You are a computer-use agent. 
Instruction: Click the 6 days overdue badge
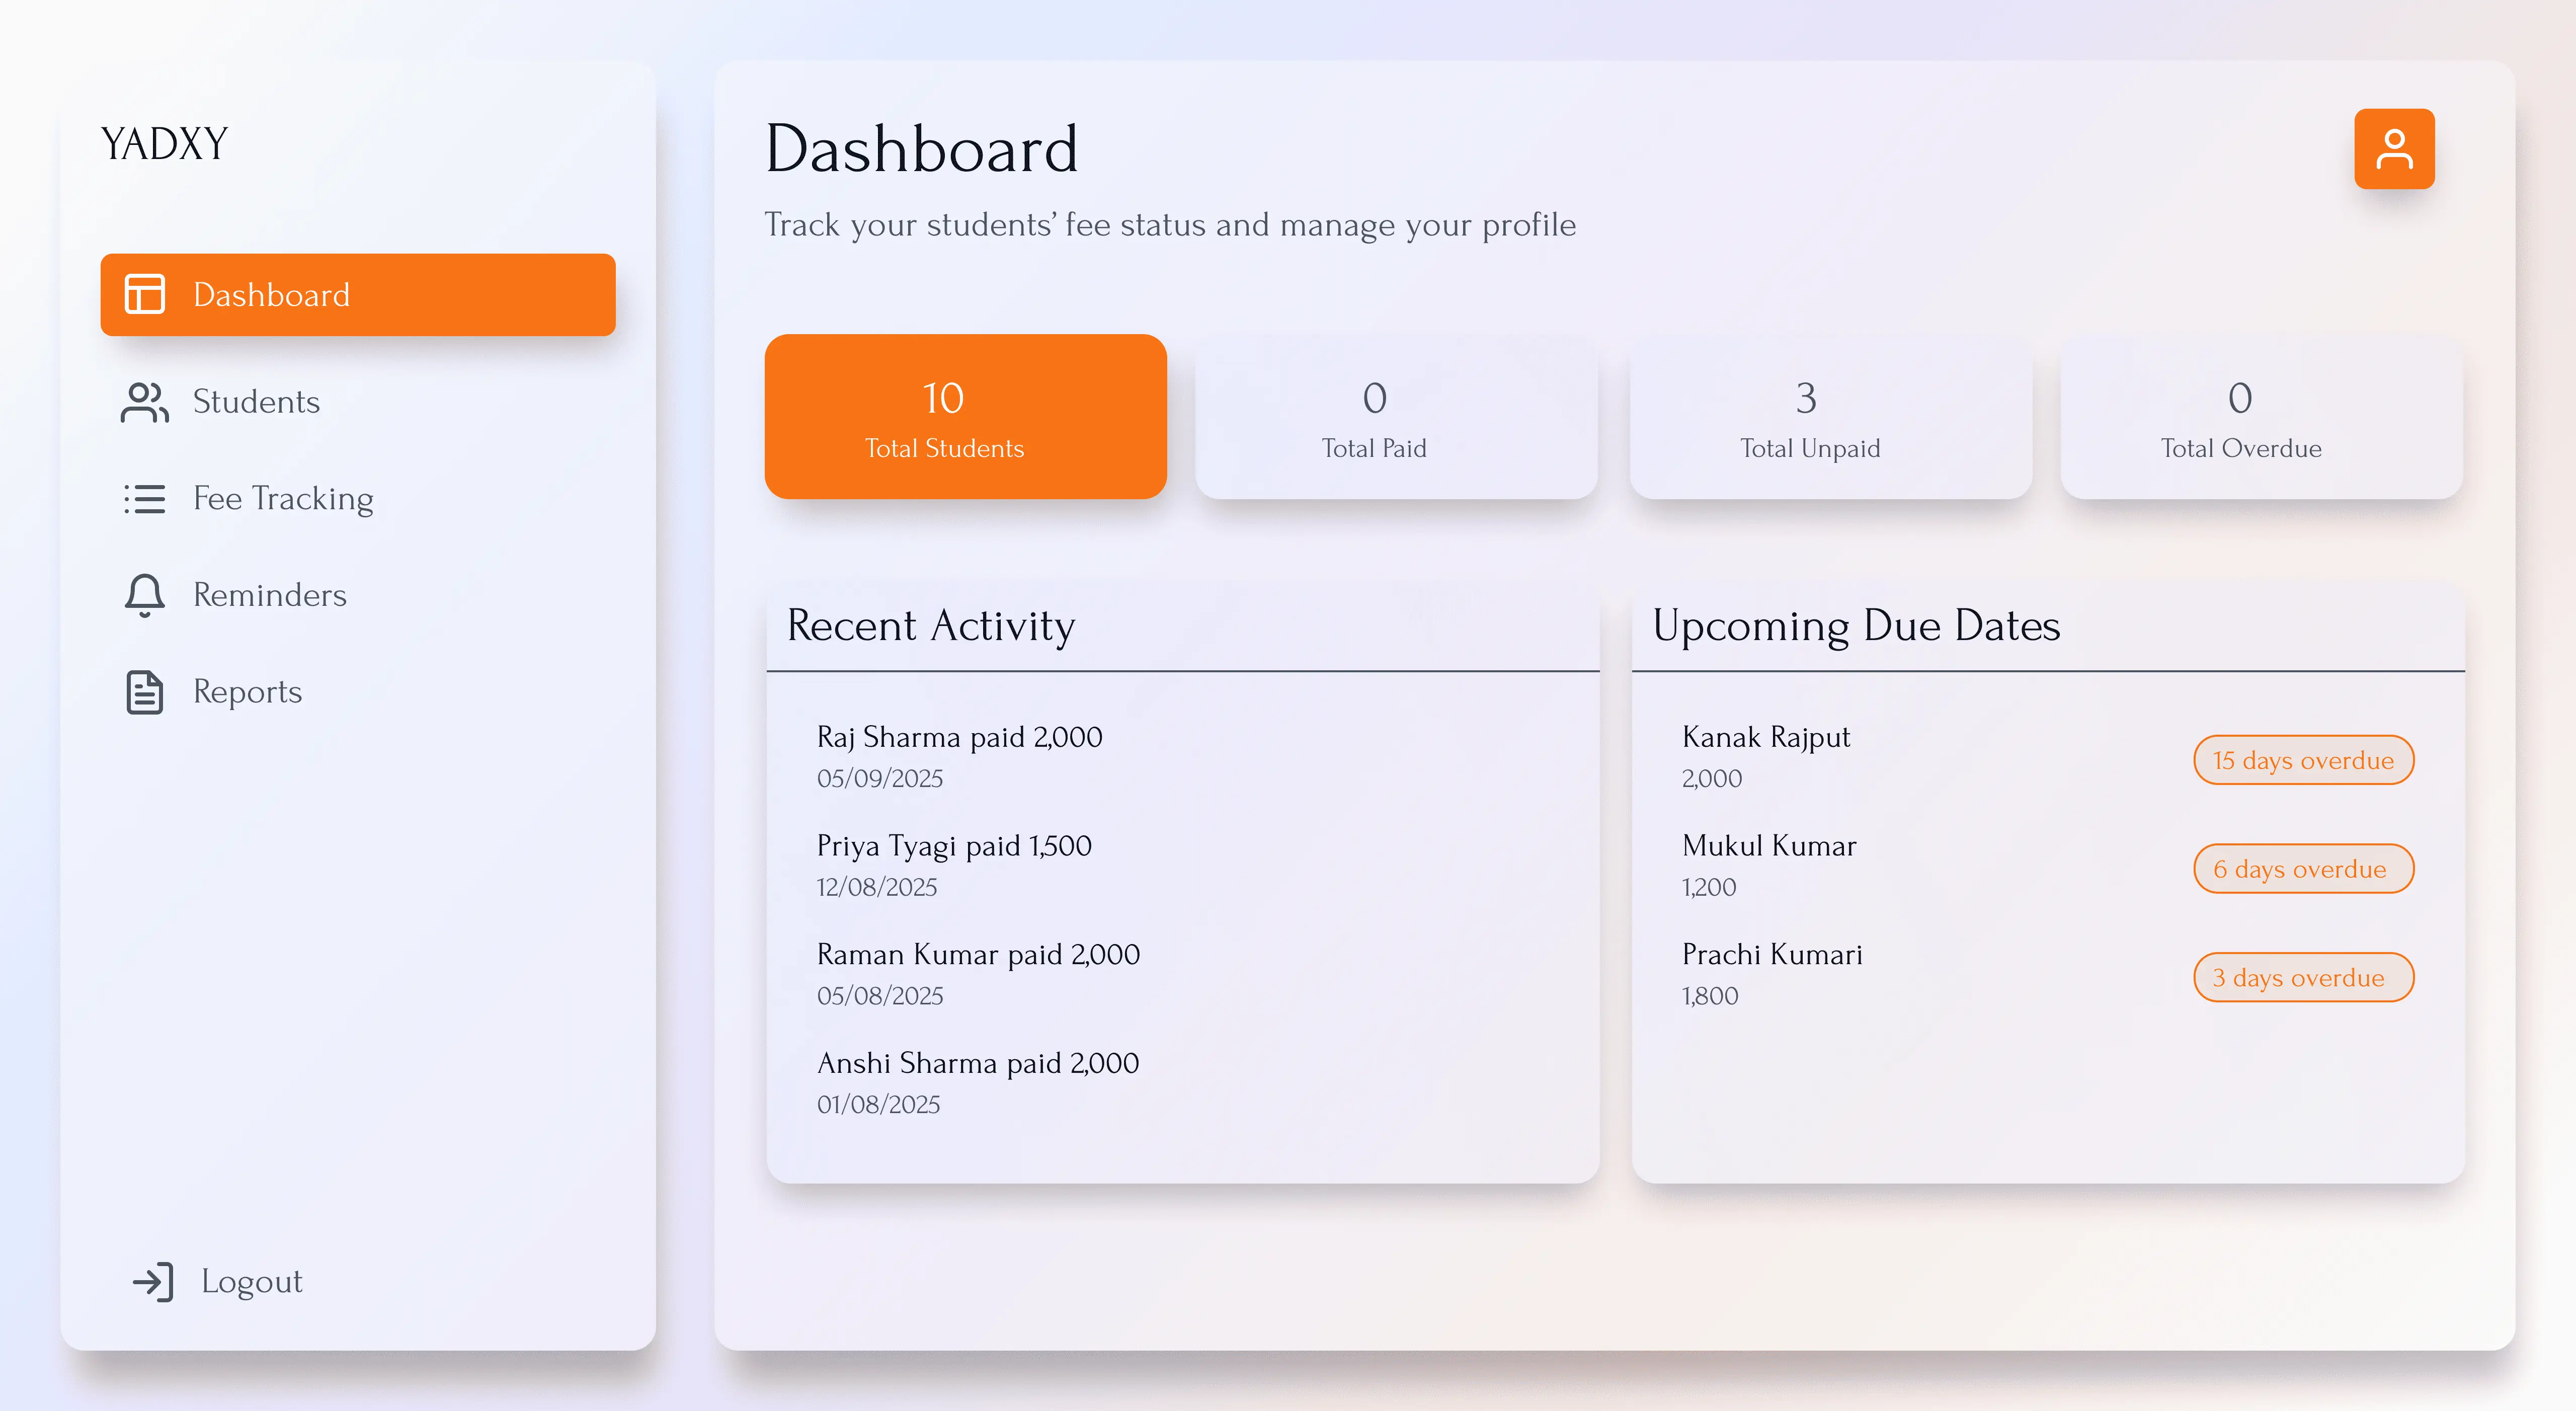[x=2302, y=869]
